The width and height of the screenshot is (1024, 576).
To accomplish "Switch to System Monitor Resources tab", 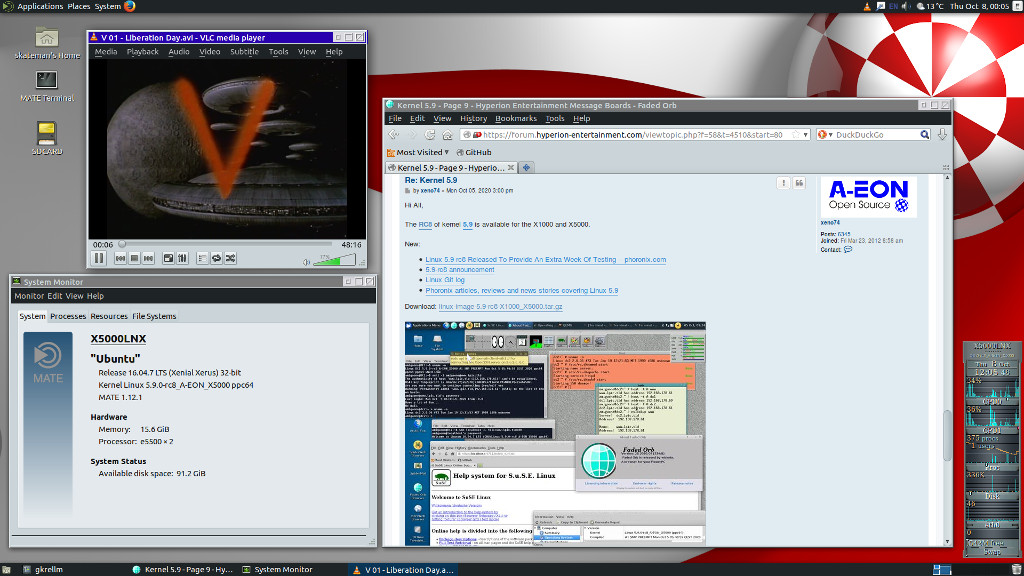I will coord(108,316).
